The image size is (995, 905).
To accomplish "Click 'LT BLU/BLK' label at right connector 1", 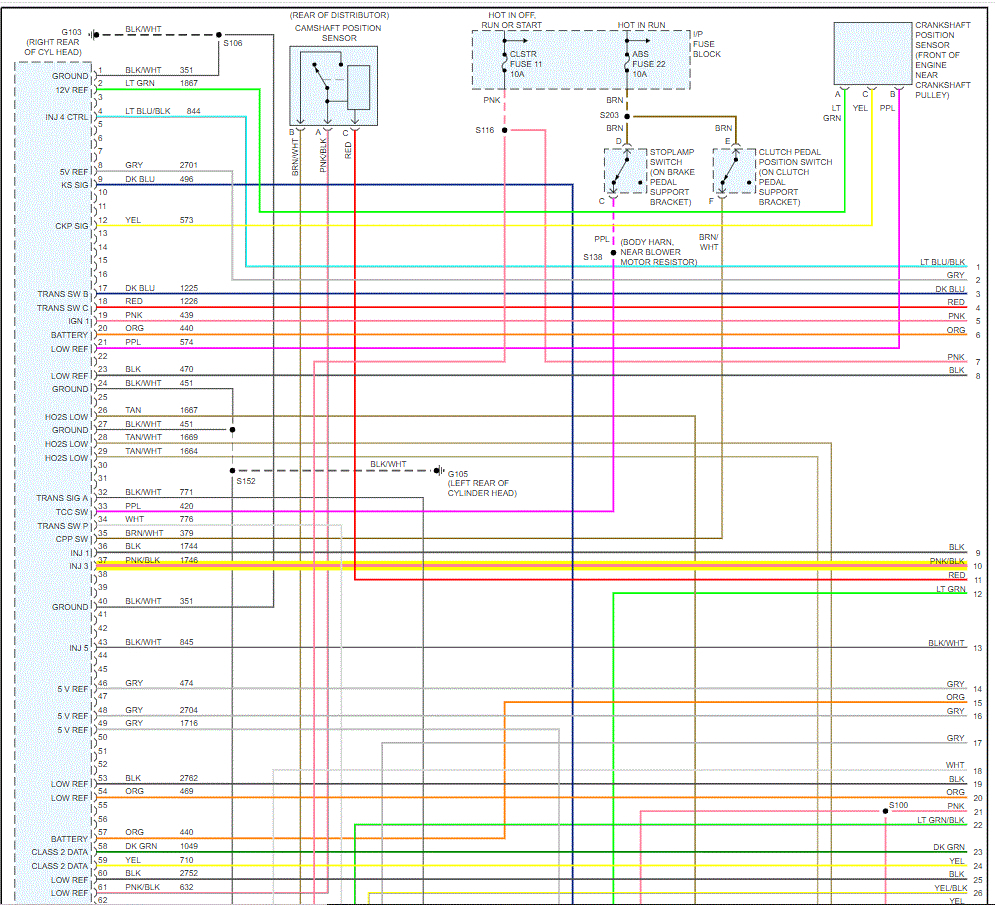I will pyautogui.click(x=942, y=262).
